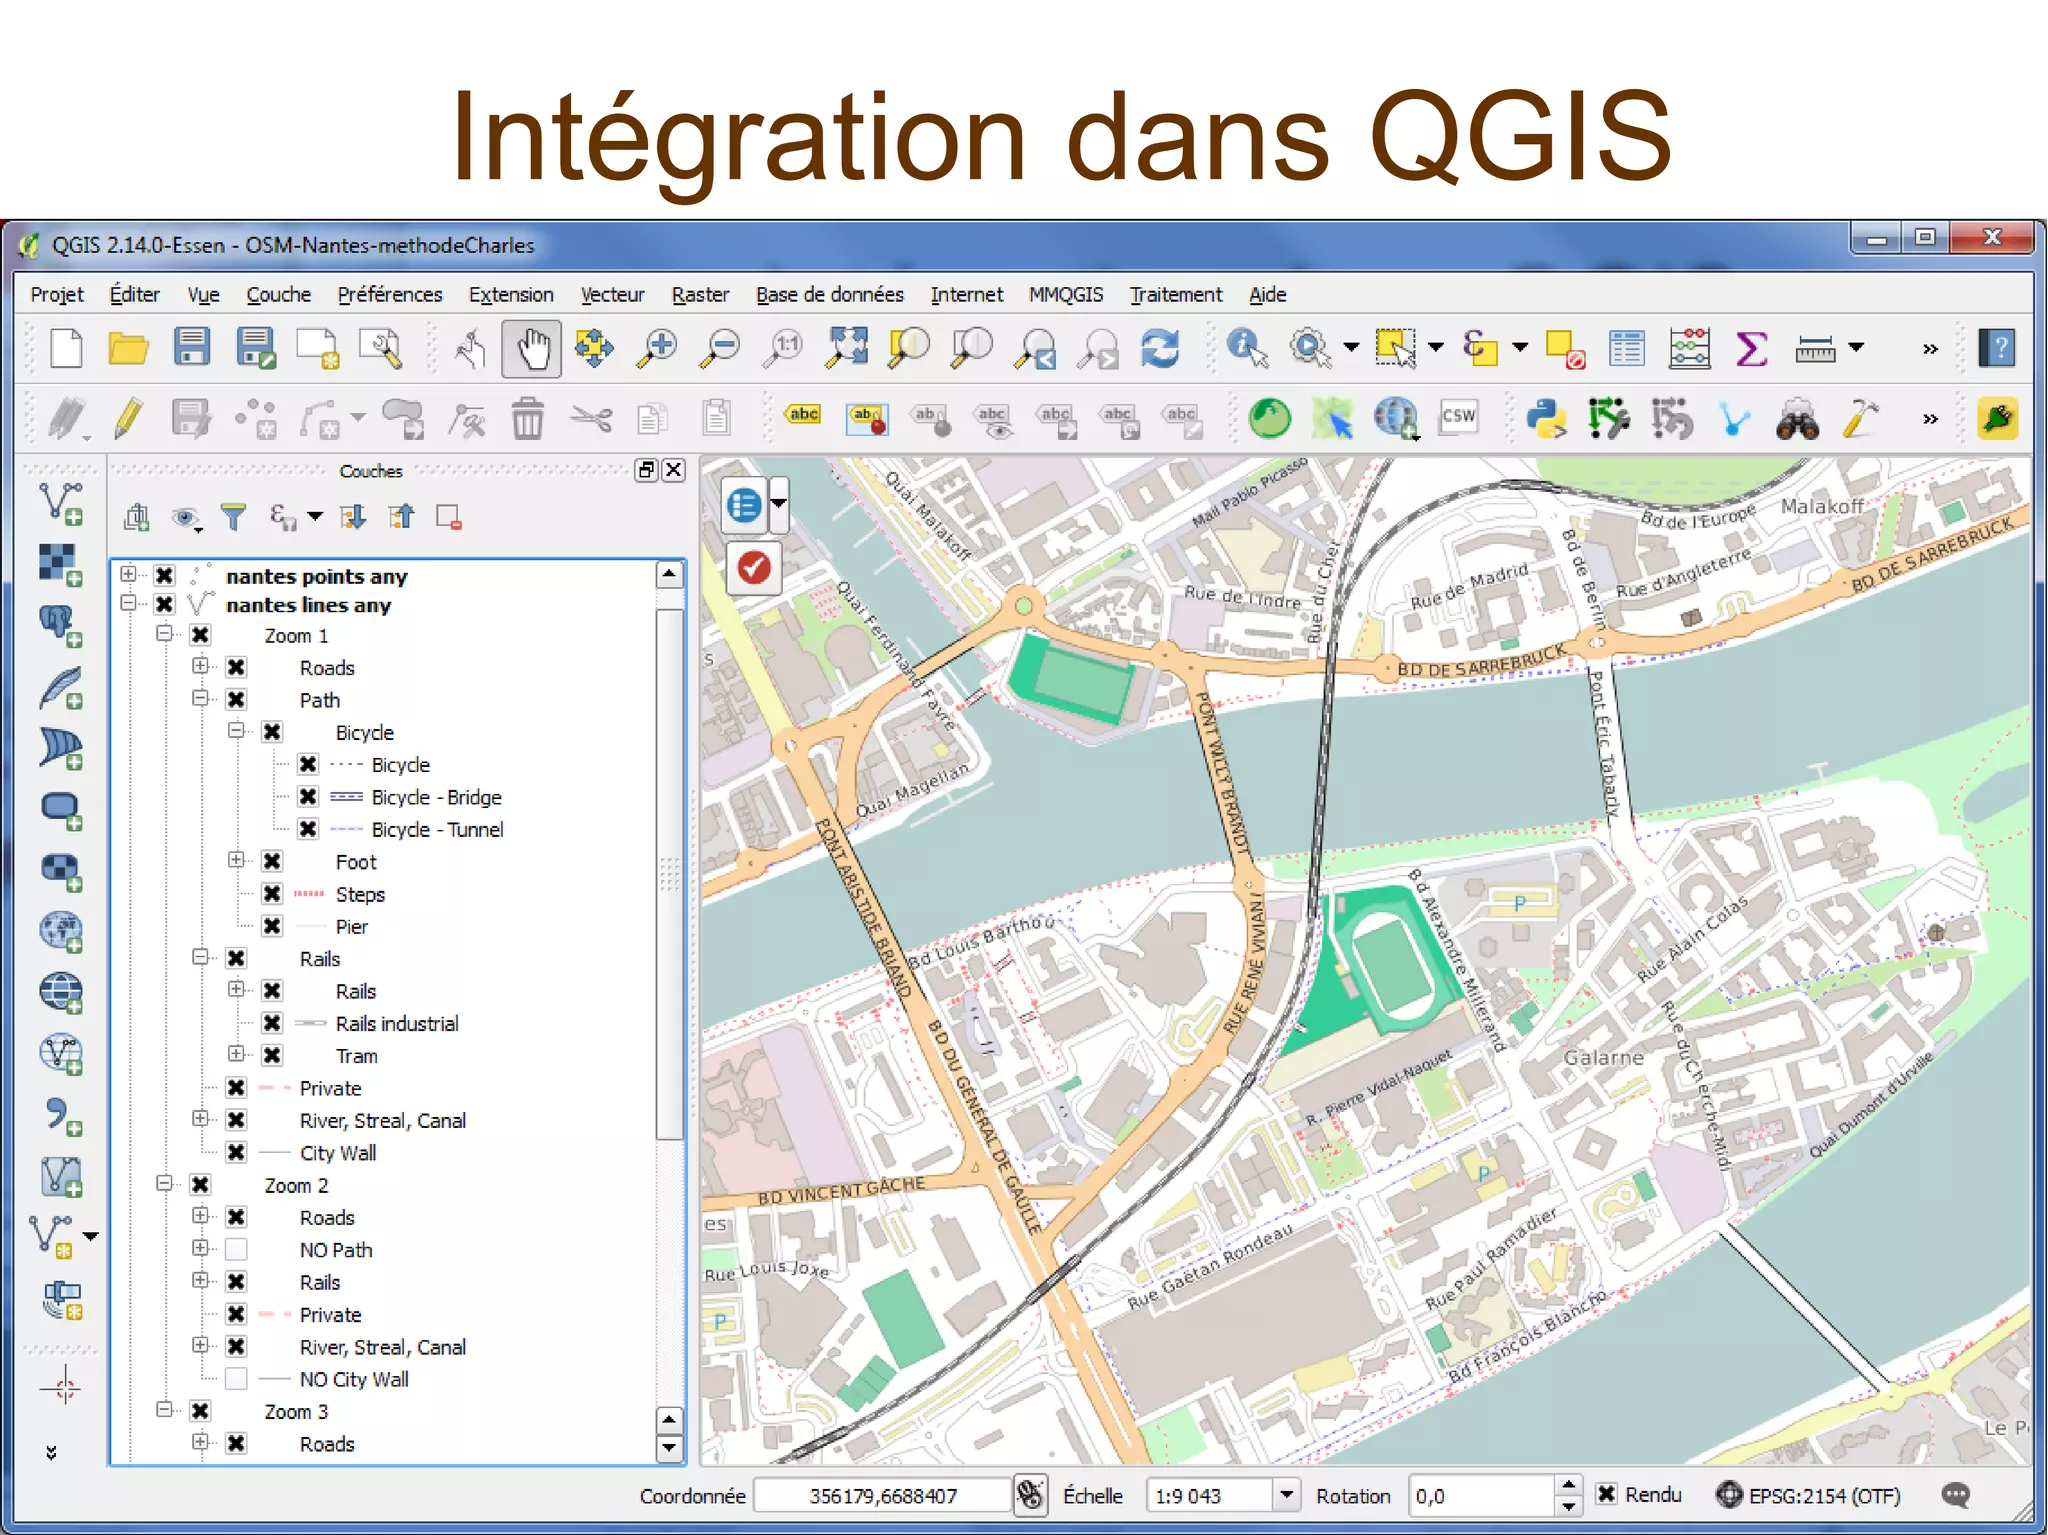The width and height of the screenshot is (2048, 1535).
Task: Open the MMQGIS menu
Action: pyautogui.click(x=1066, y=294)
